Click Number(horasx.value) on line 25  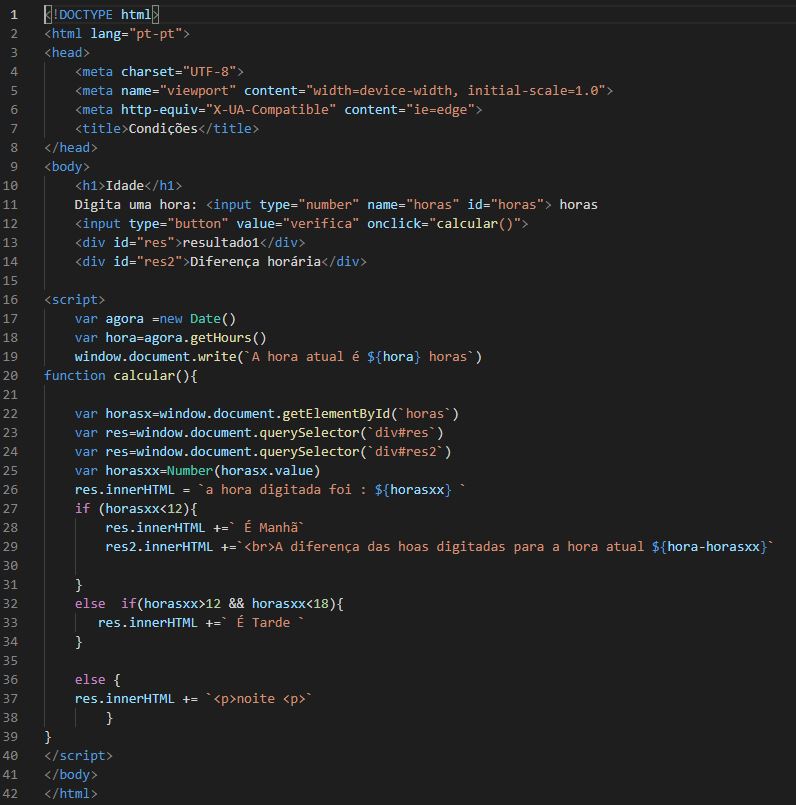click(x=244, y=471)
